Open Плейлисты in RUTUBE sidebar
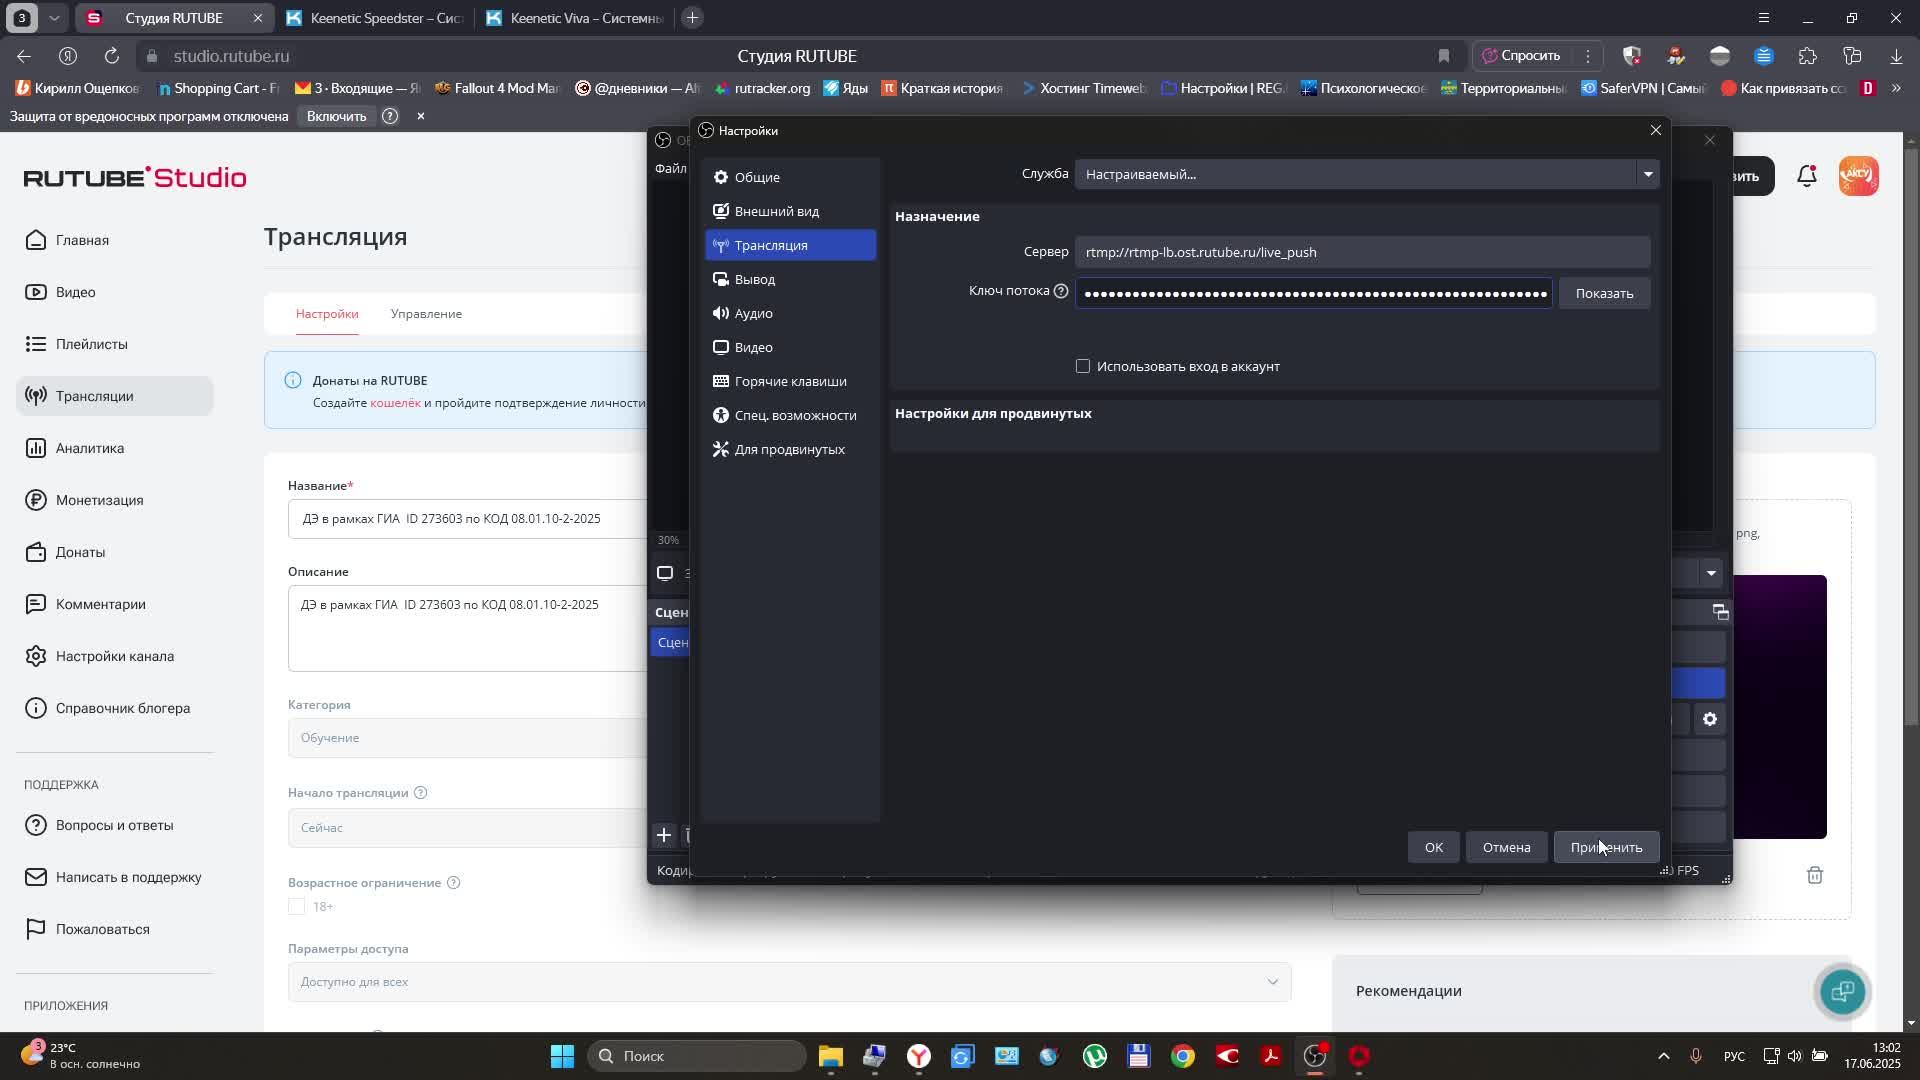This screenshot has height=1080, width=1920. click(115, 344)
